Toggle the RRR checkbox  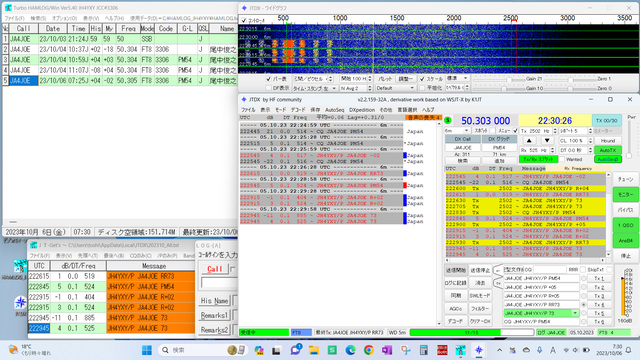pyautogui.click(x=583, y=270)
